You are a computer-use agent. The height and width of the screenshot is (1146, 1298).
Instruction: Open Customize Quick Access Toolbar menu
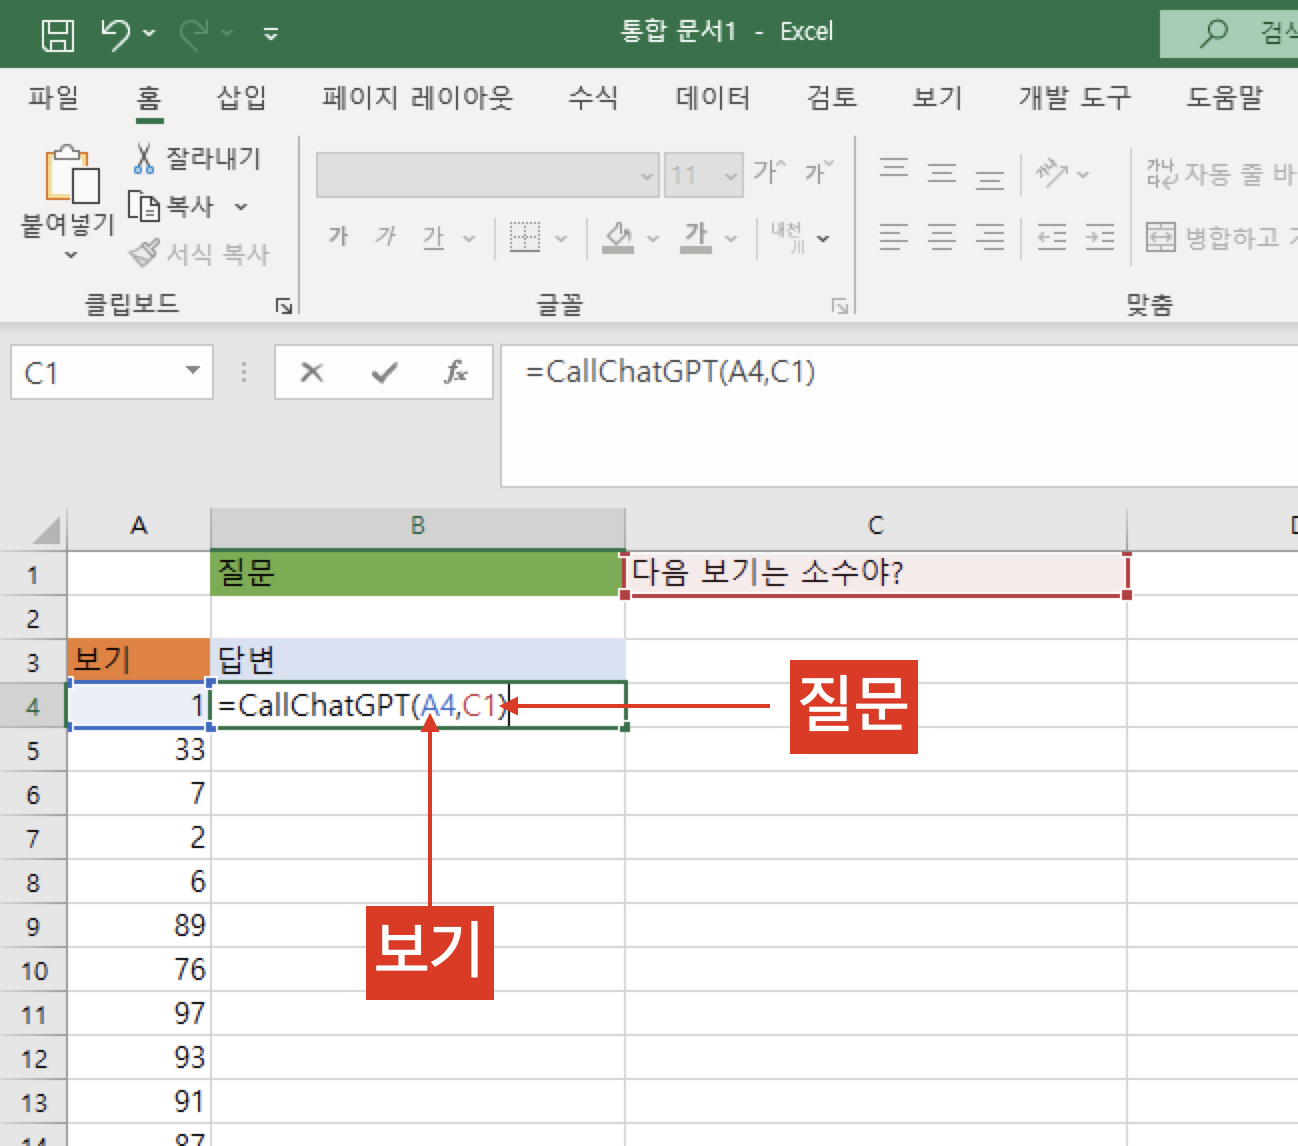pyautogui.click(x=270, y=34)
